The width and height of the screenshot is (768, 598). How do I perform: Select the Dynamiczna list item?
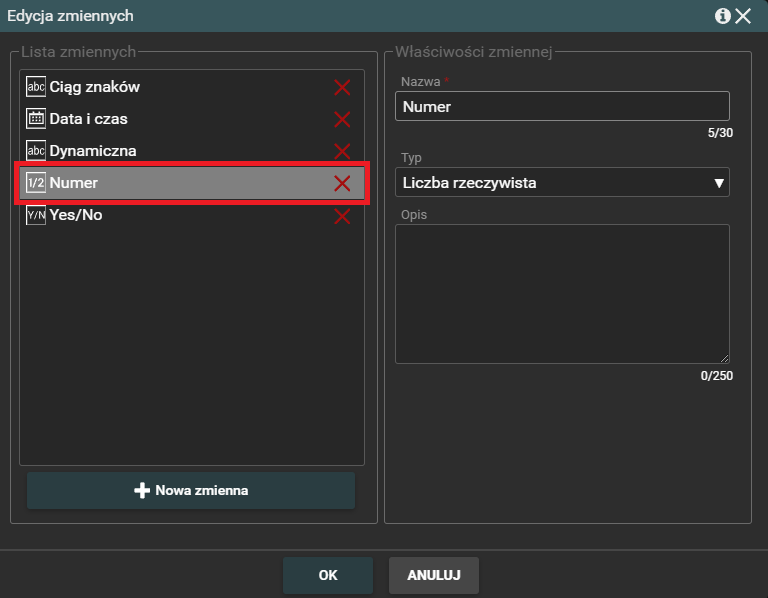93,151
